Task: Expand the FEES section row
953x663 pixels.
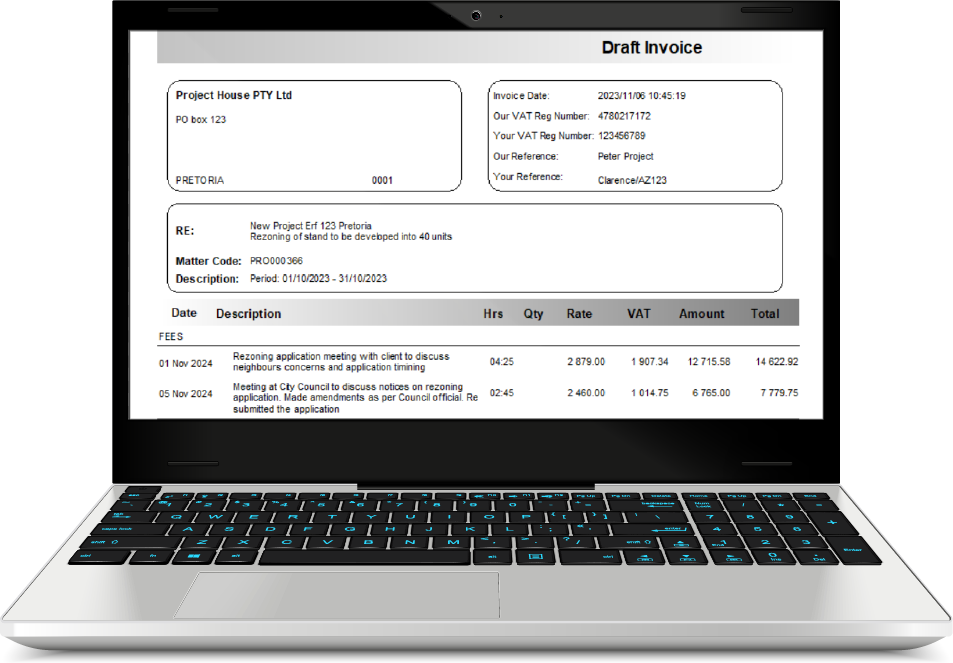Action: [x=170, y=336]
